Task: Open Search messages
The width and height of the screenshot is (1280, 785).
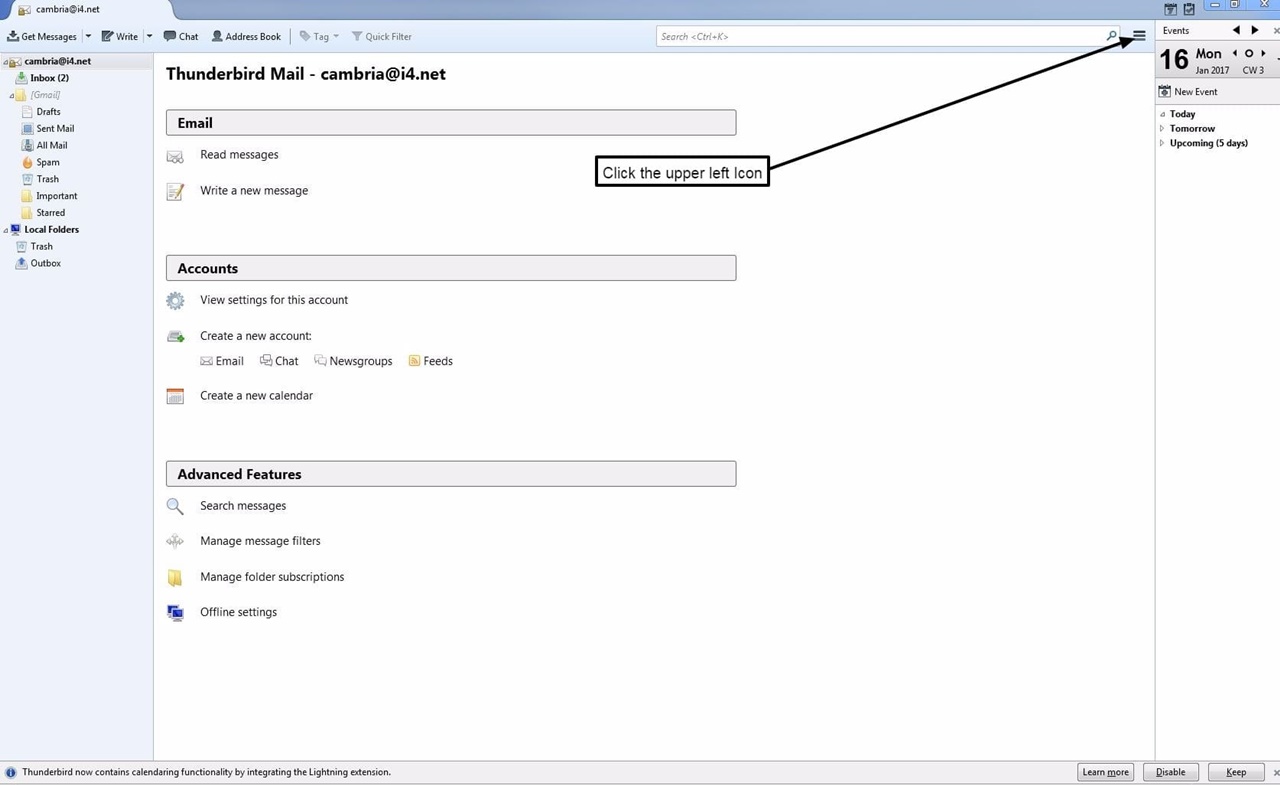Action: (243, 506)
